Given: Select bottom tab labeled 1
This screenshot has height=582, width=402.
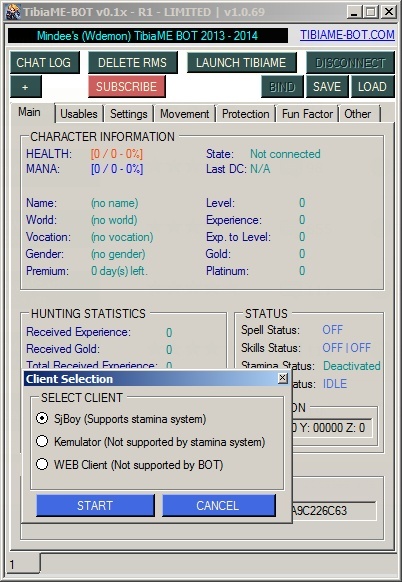Looking at the screenshot, I should point(23,564).
